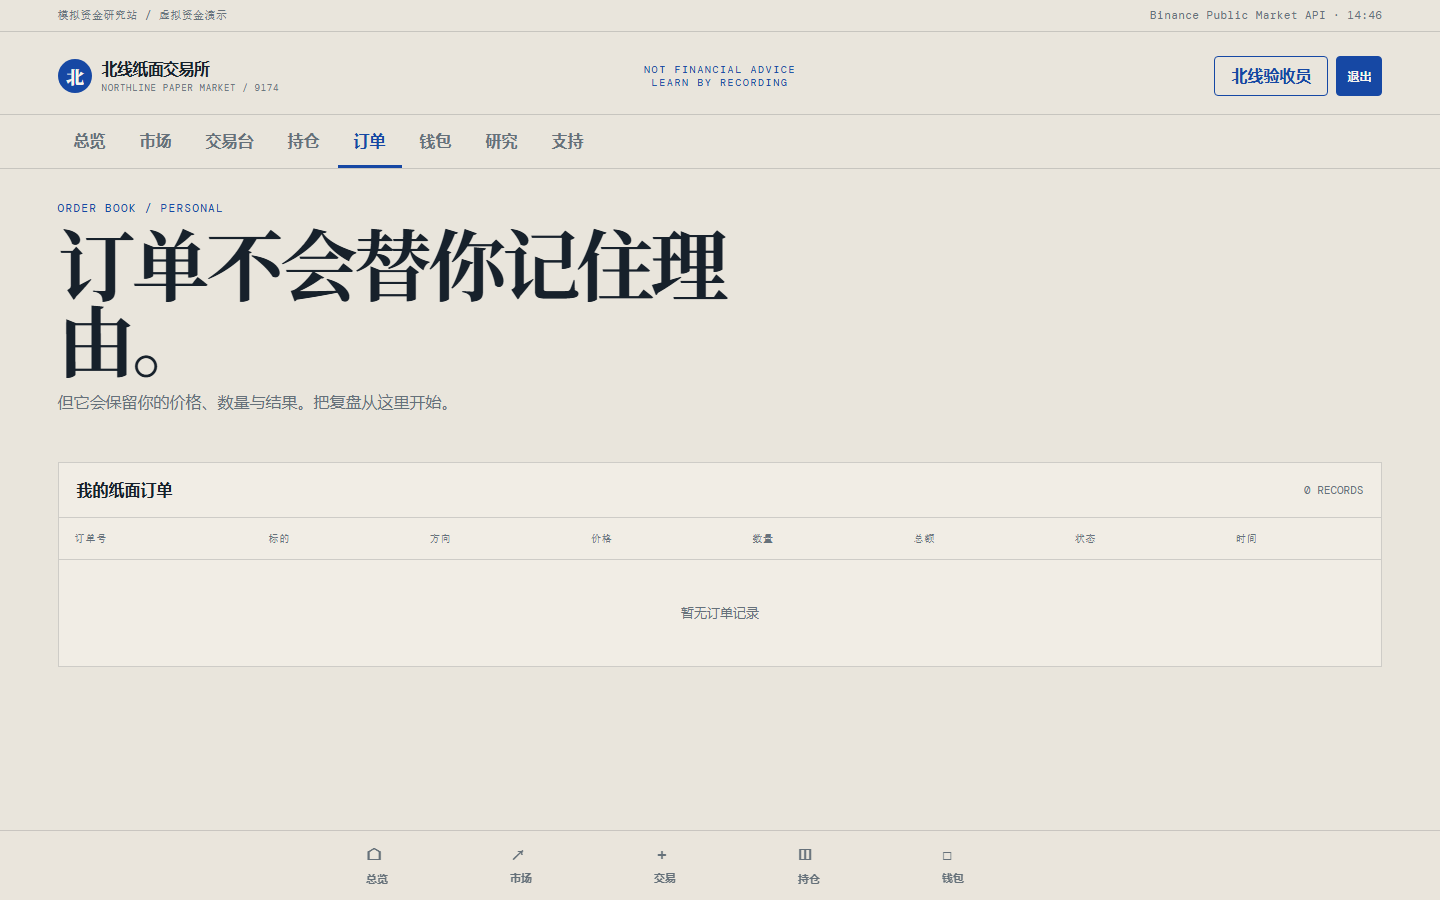
Task: Click the Binance Public Market API text
Action: click(1237, 15)
